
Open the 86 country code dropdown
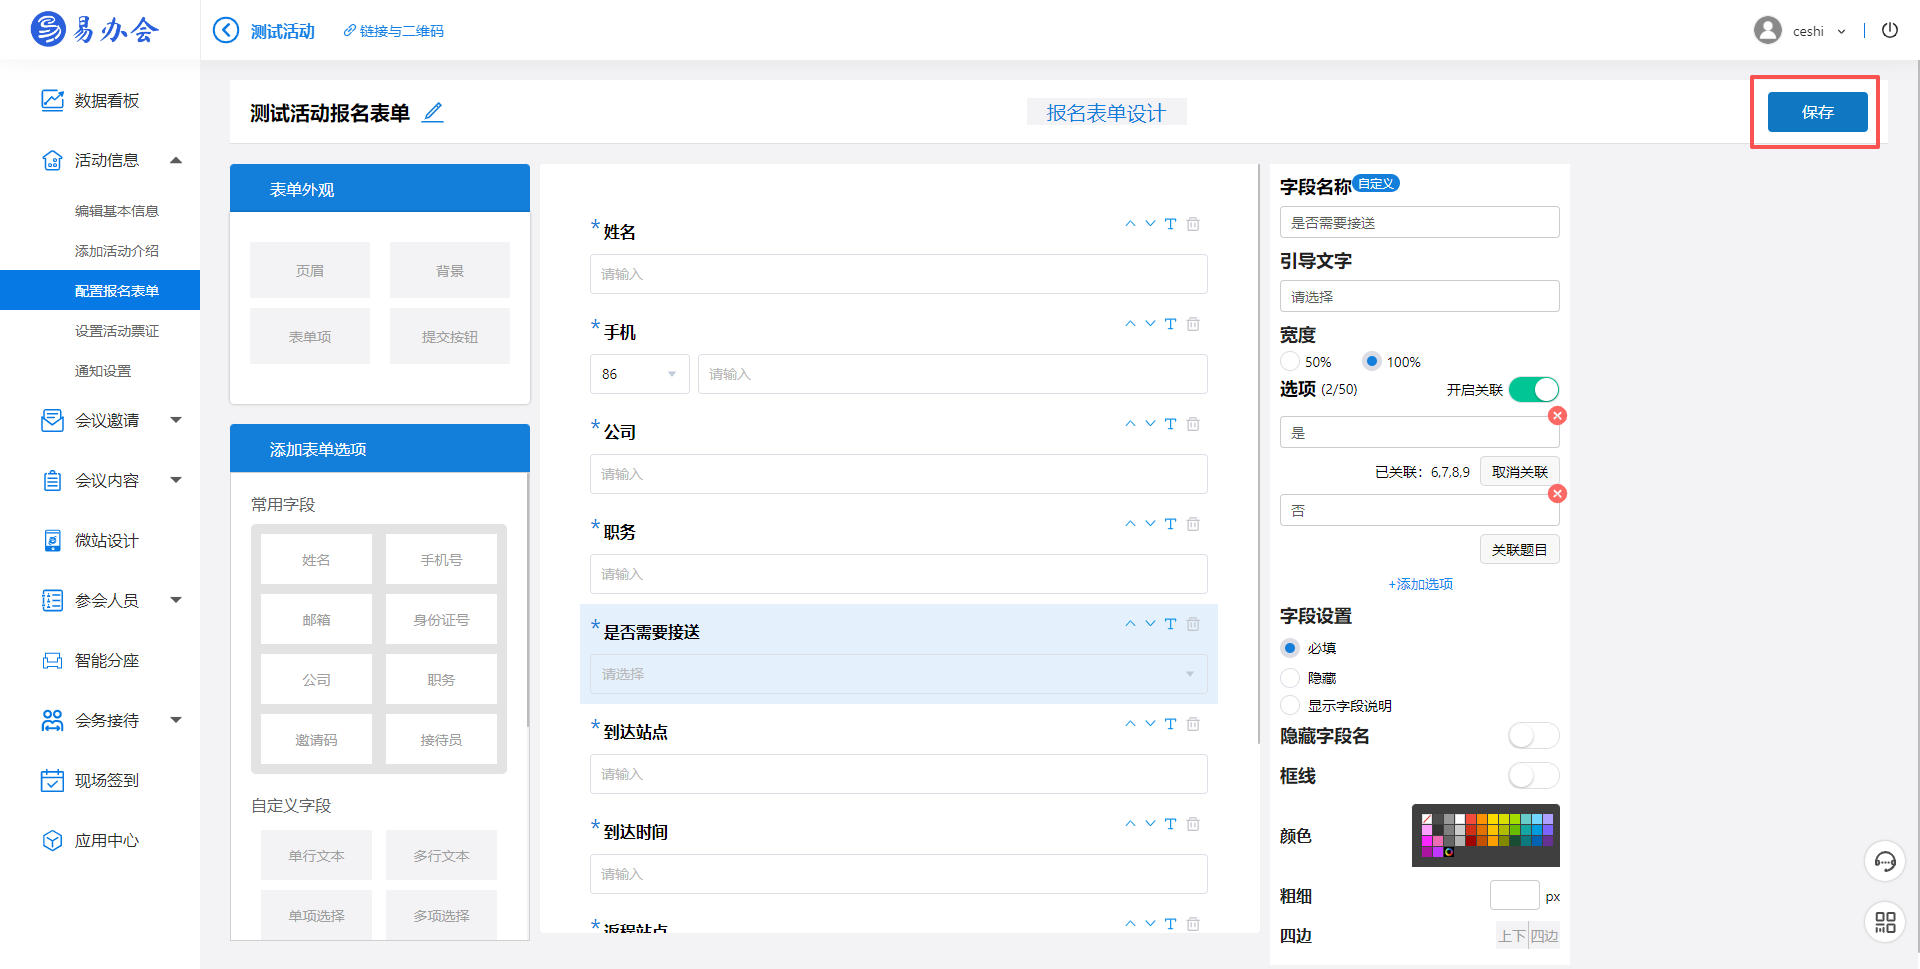click(639, 374)
